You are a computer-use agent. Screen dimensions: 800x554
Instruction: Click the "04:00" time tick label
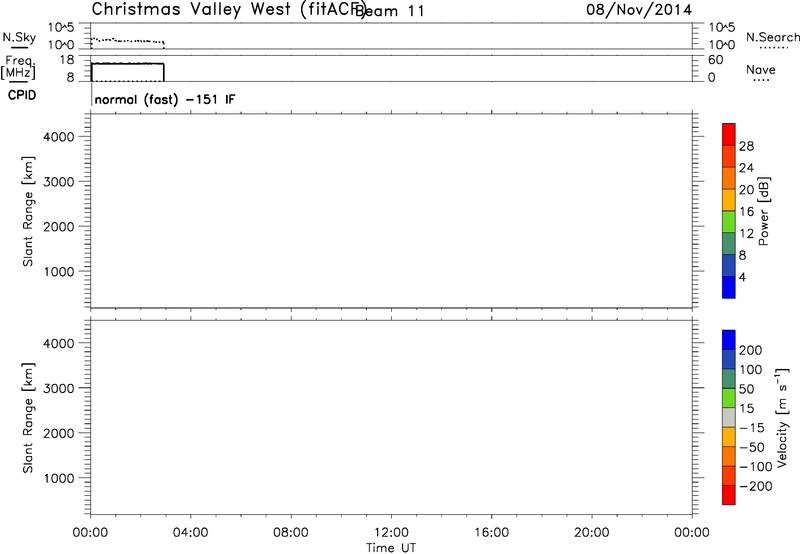[190, 533]
